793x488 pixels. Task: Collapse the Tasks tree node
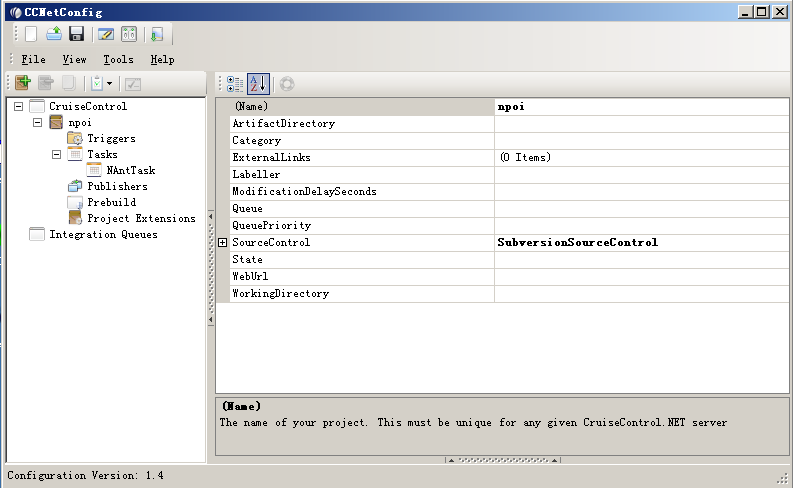click(x=57, y=155)
